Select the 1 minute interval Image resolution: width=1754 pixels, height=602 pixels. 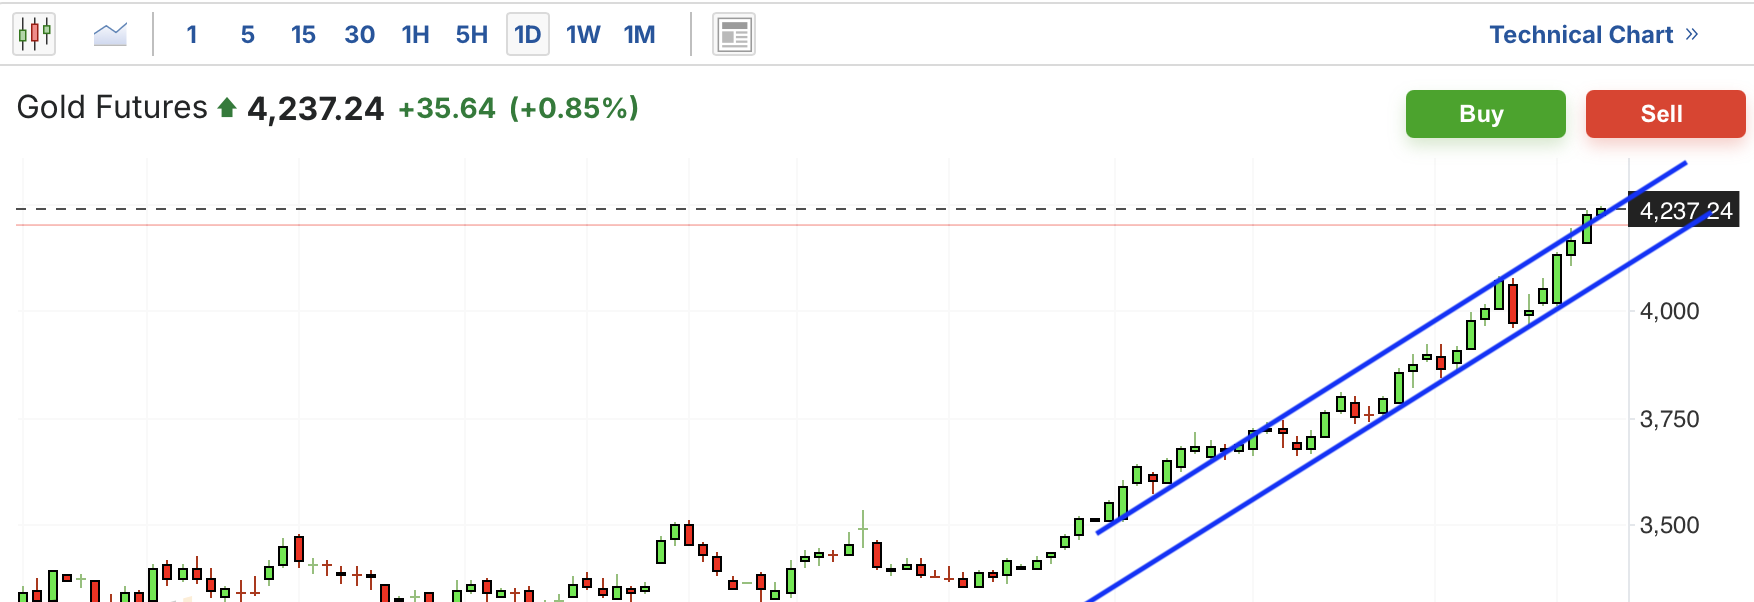[x=192, y=35]
